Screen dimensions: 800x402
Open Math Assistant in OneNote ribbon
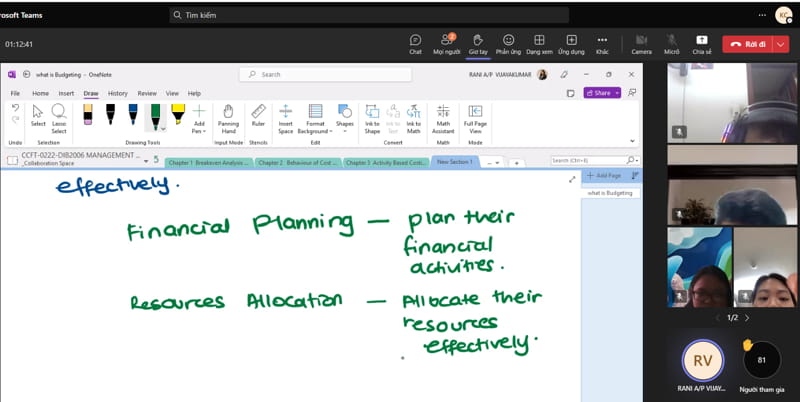[x=442, y=118]
